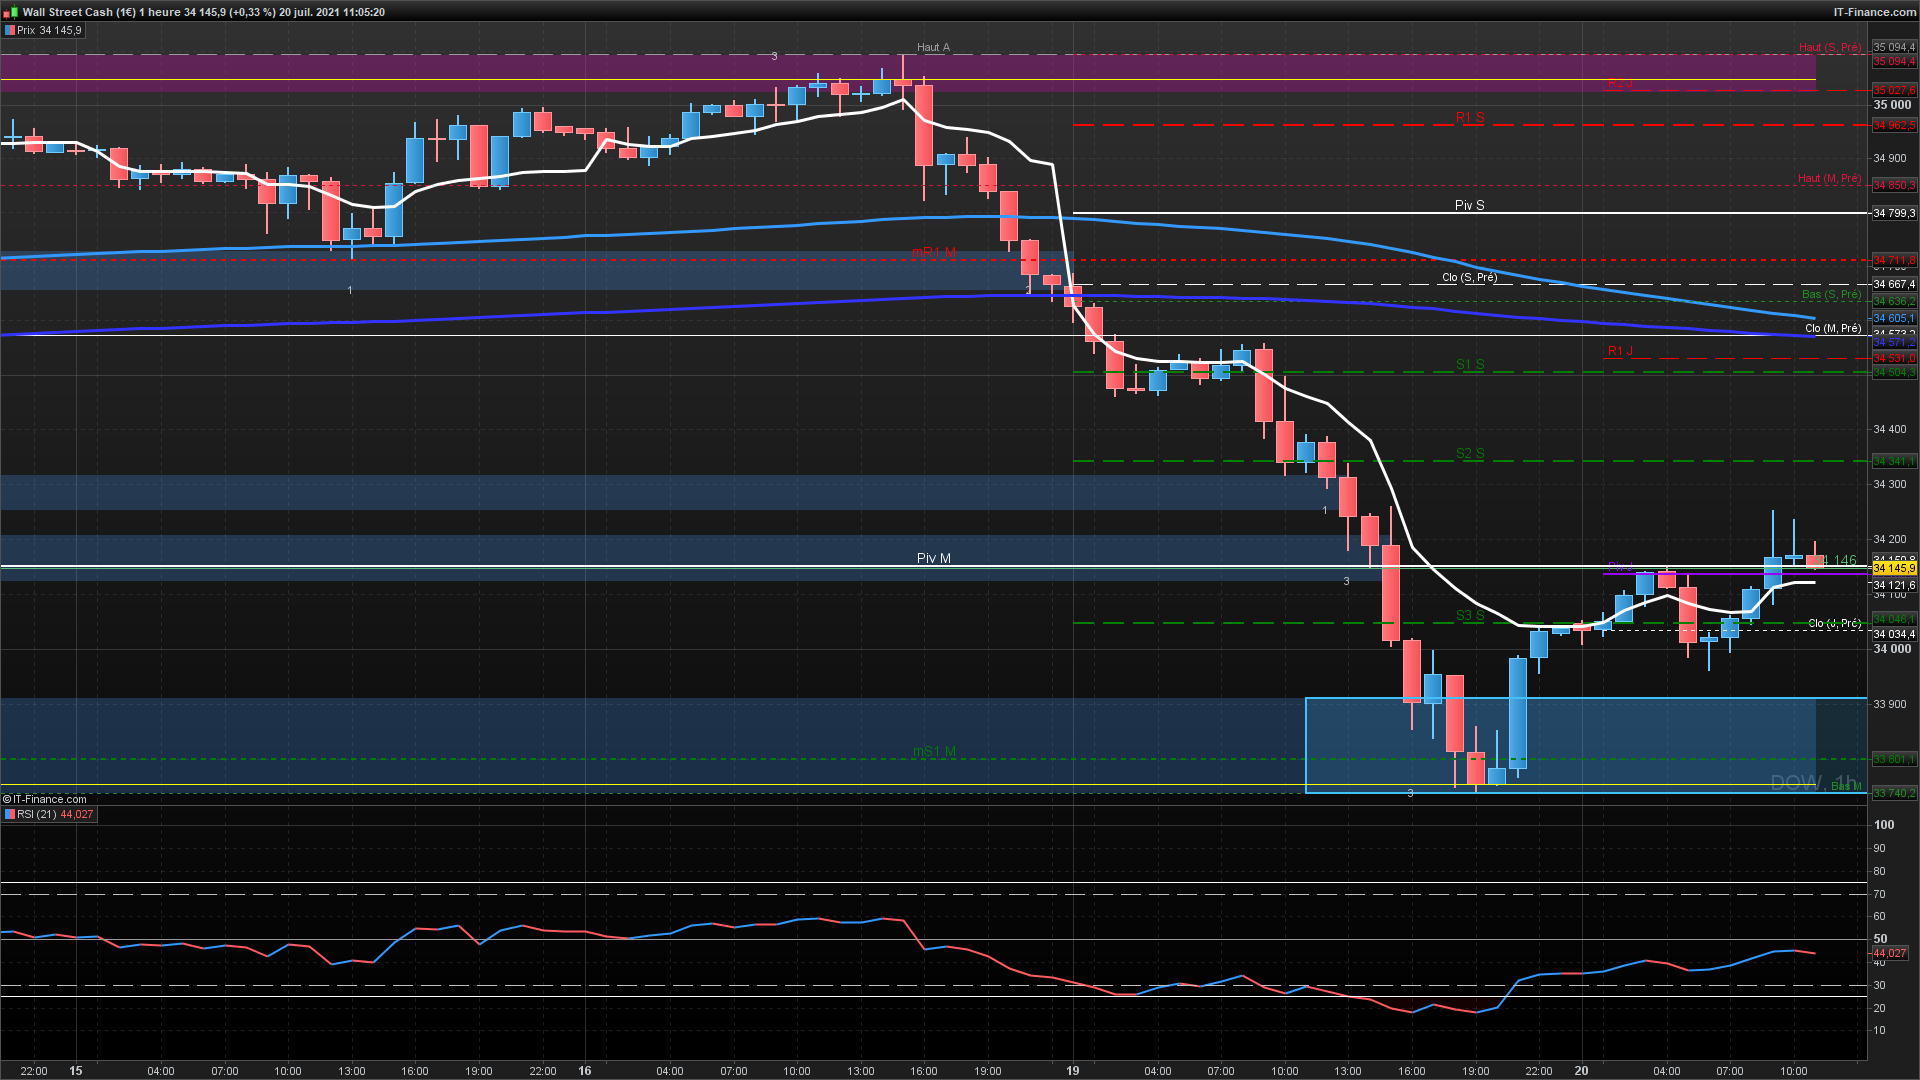Click the R1 J resistance label
The image size is (1920, 1080).
[x=1619, y=351]
